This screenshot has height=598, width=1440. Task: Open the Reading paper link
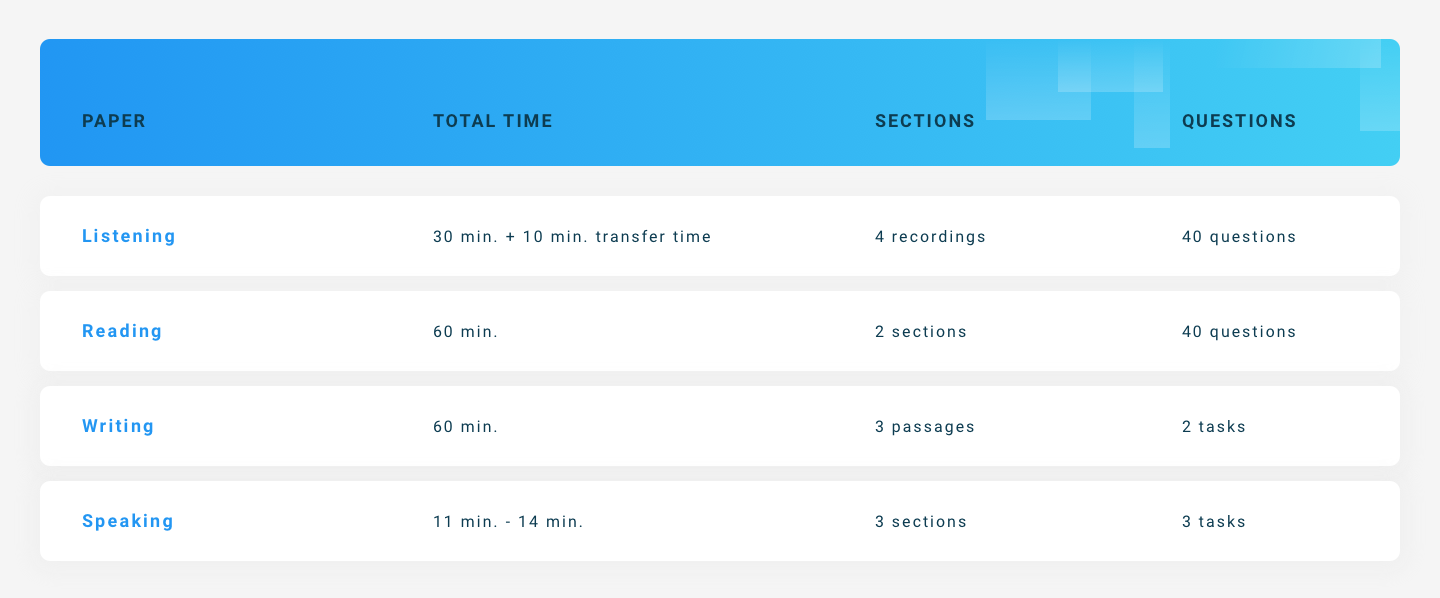tap(122, 331)
